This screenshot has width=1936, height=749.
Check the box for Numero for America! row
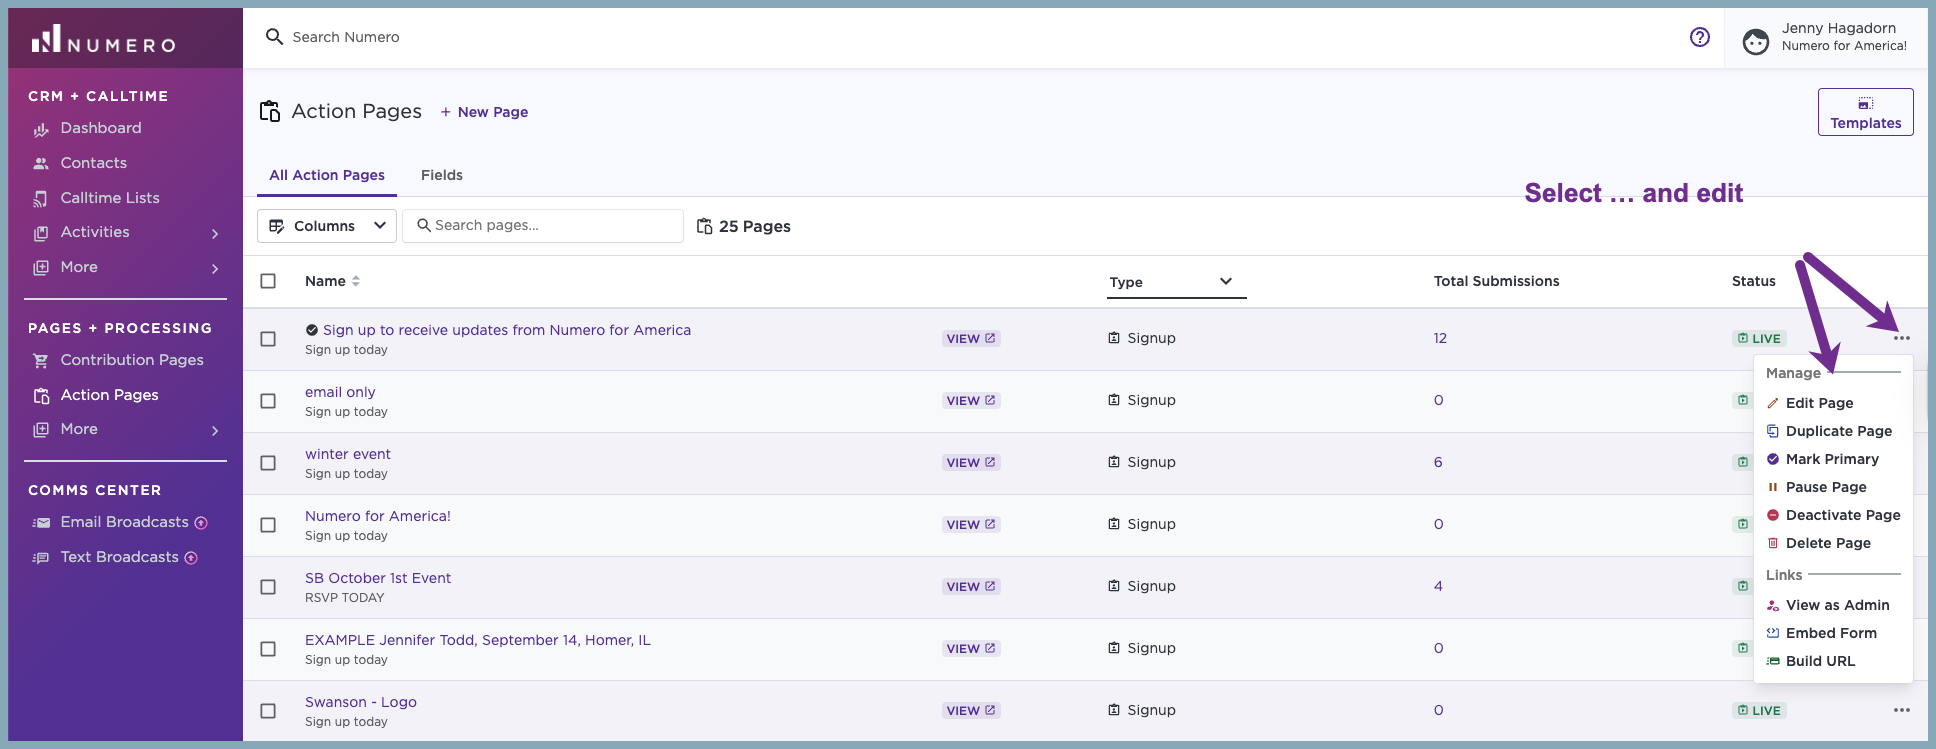click(x=268, y=525)
